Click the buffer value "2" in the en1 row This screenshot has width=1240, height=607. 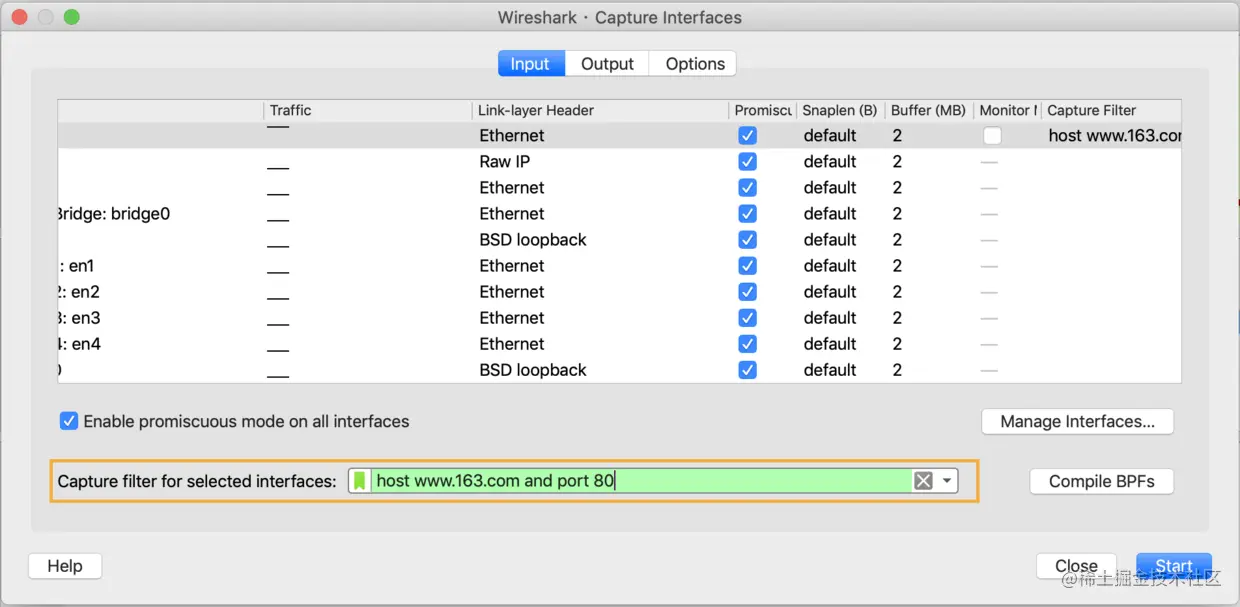tap(898, 266)
